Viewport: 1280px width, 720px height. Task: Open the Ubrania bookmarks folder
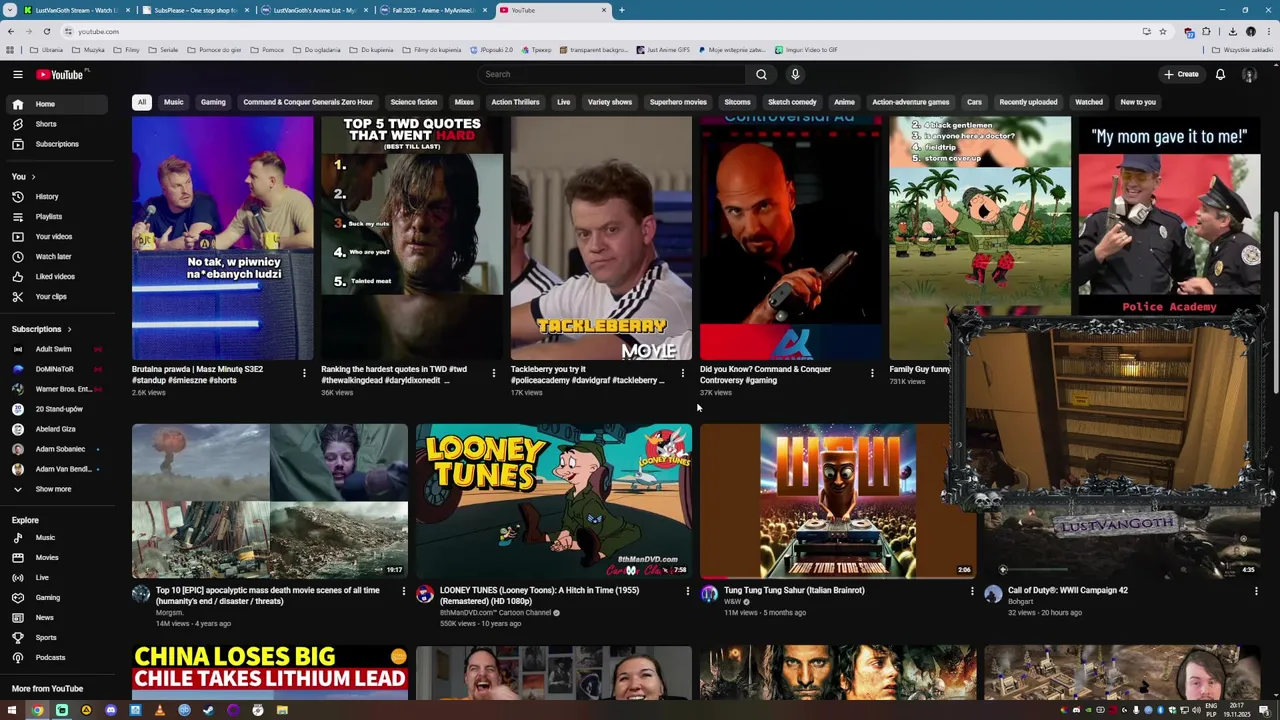pos(46,49)
